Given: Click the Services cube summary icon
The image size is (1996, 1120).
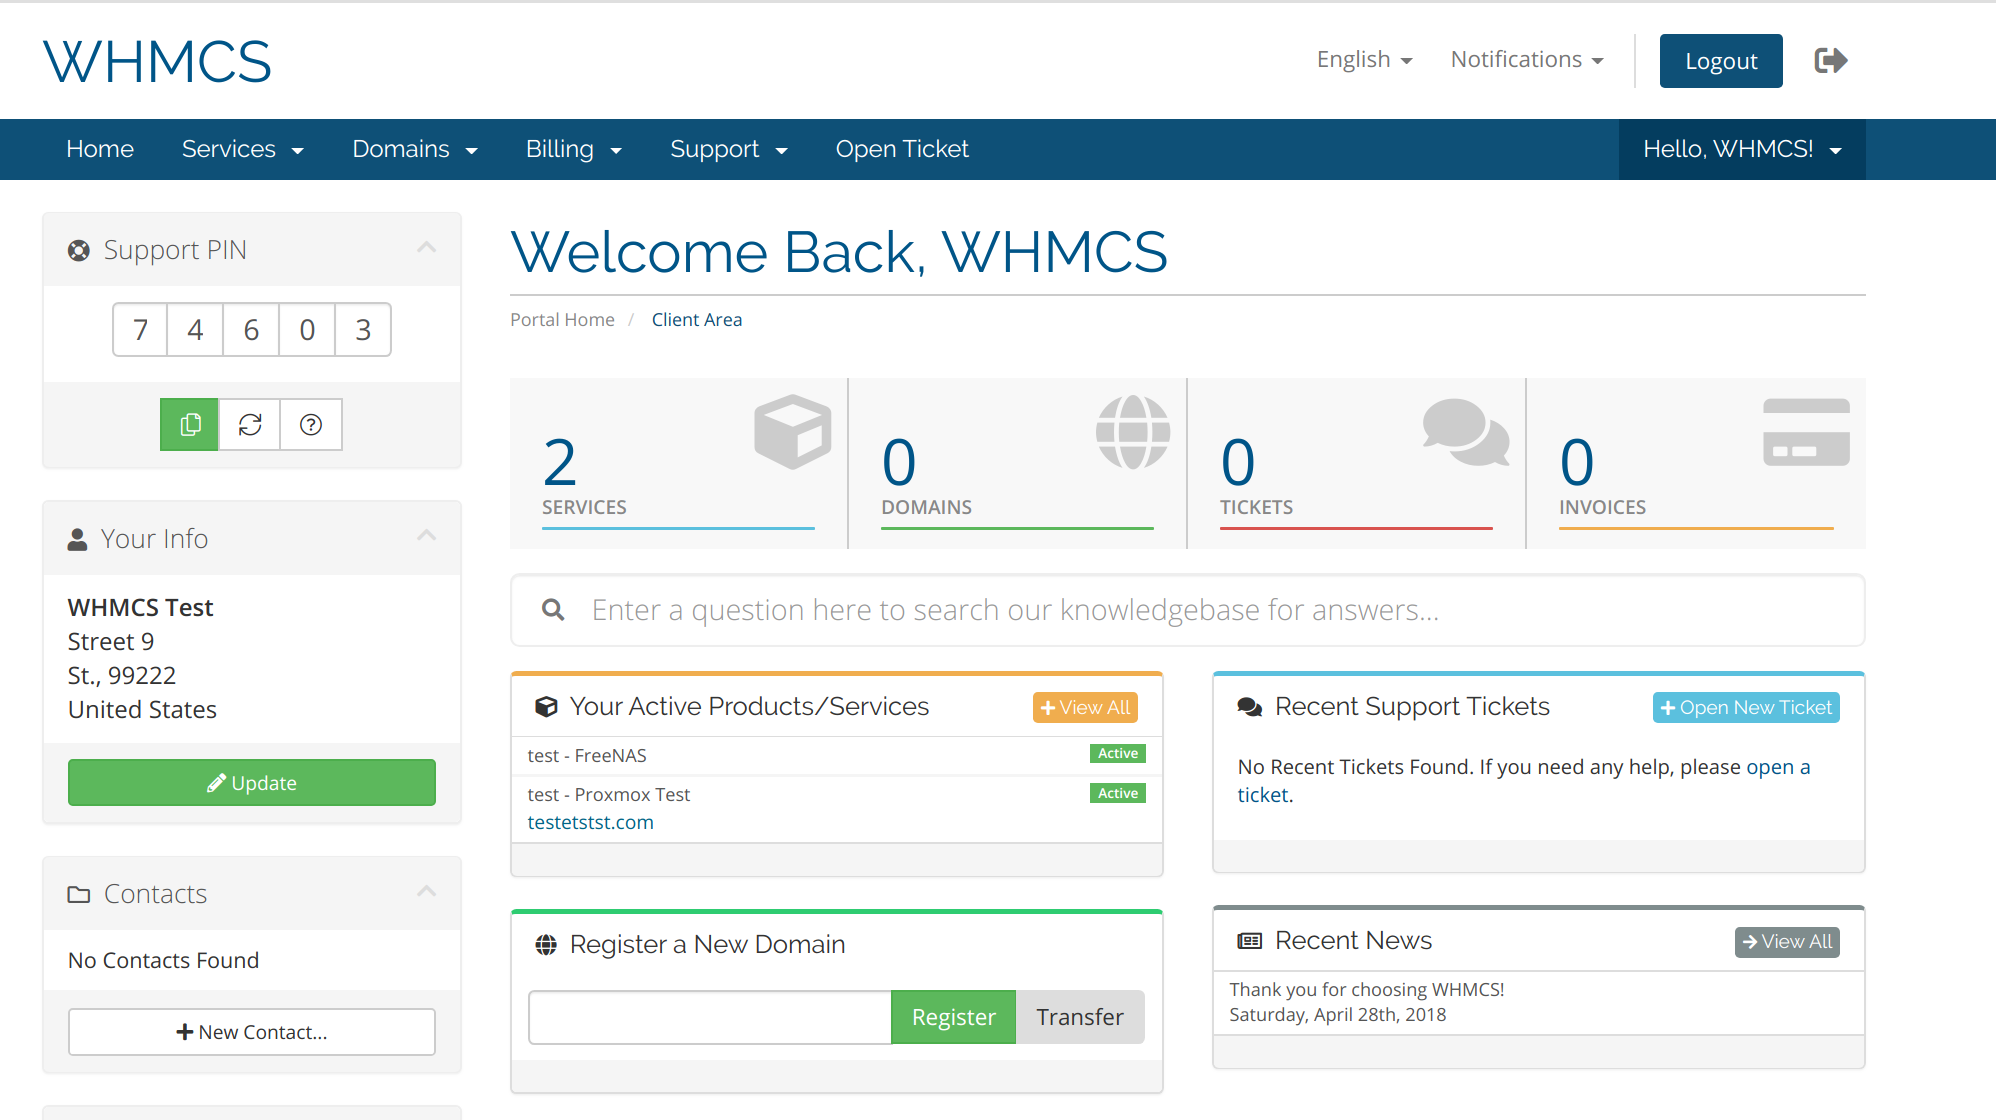Looking at the screenshot, I should (x=791, y=431).
